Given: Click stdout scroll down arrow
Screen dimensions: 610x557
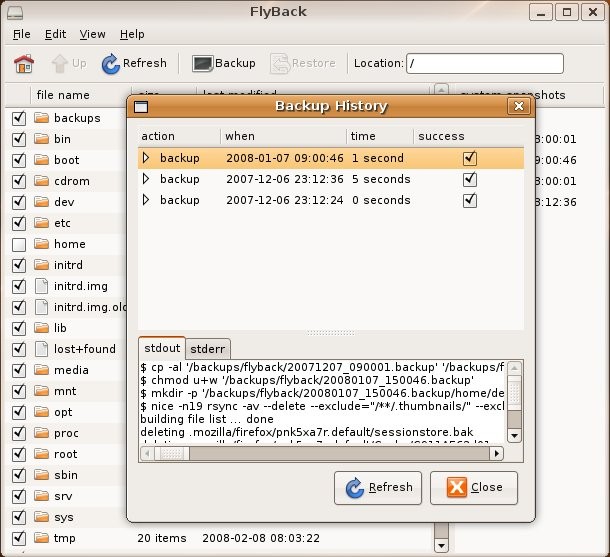Looking at the screenshot, I should click(x=515, y=436).
